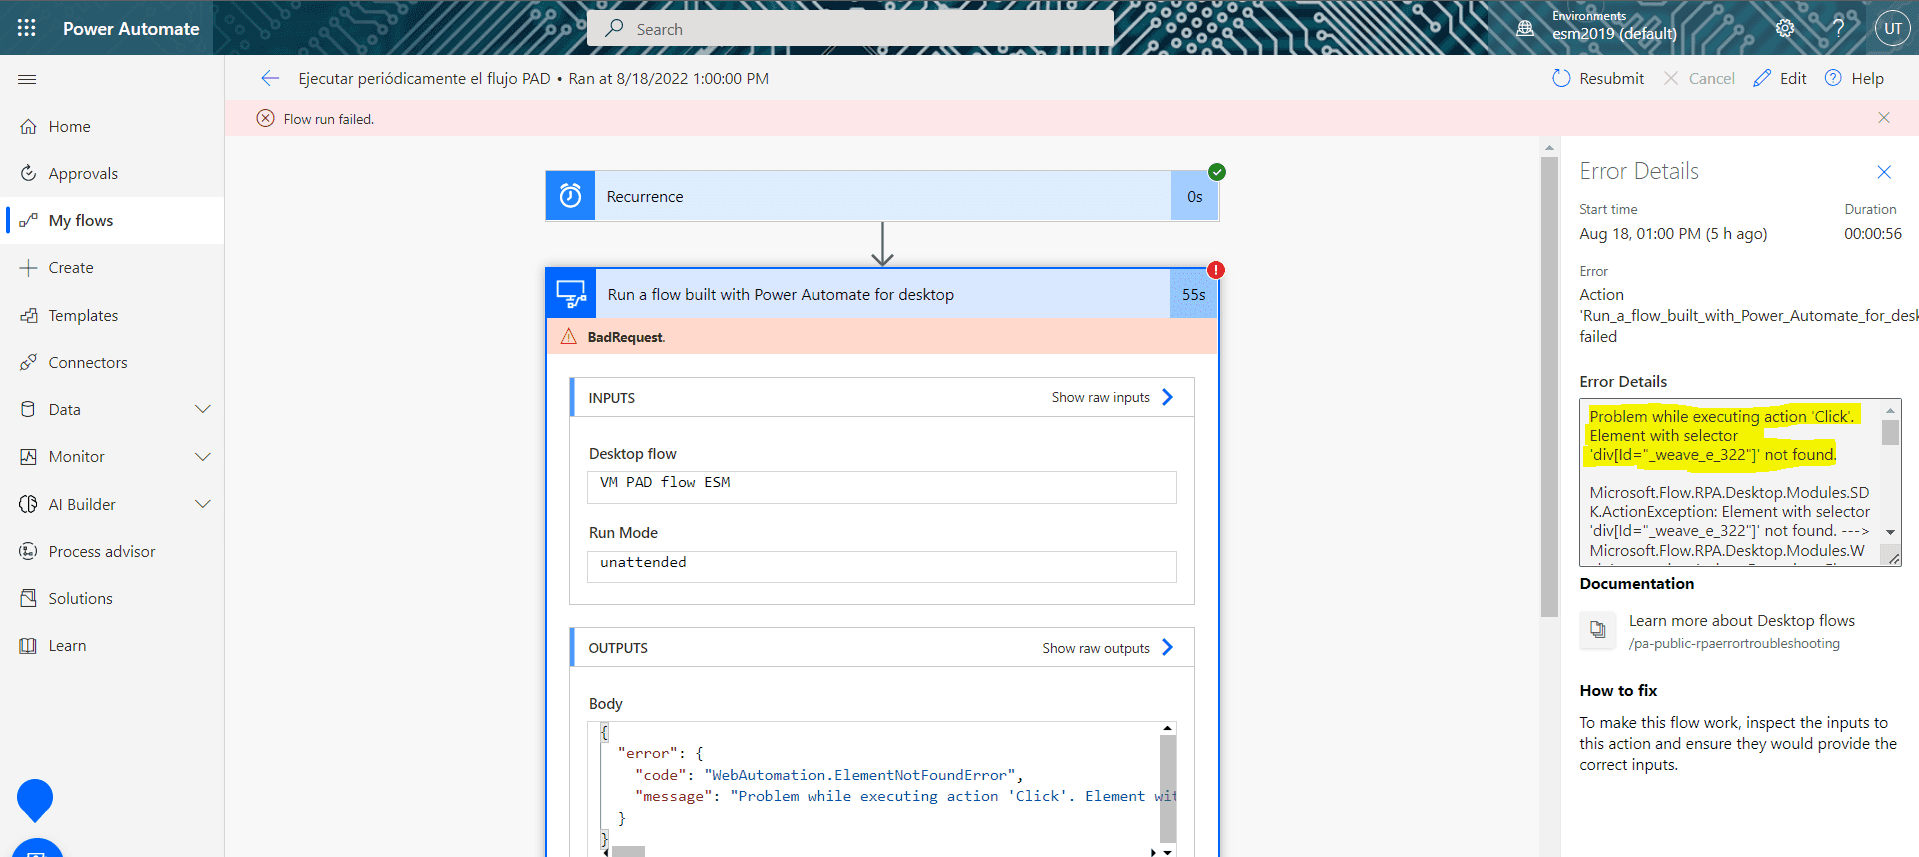The image size is (1919, 857).
Task: Click the highlighted 'Problem while executing action' text
Action: tap(1722, 435)
